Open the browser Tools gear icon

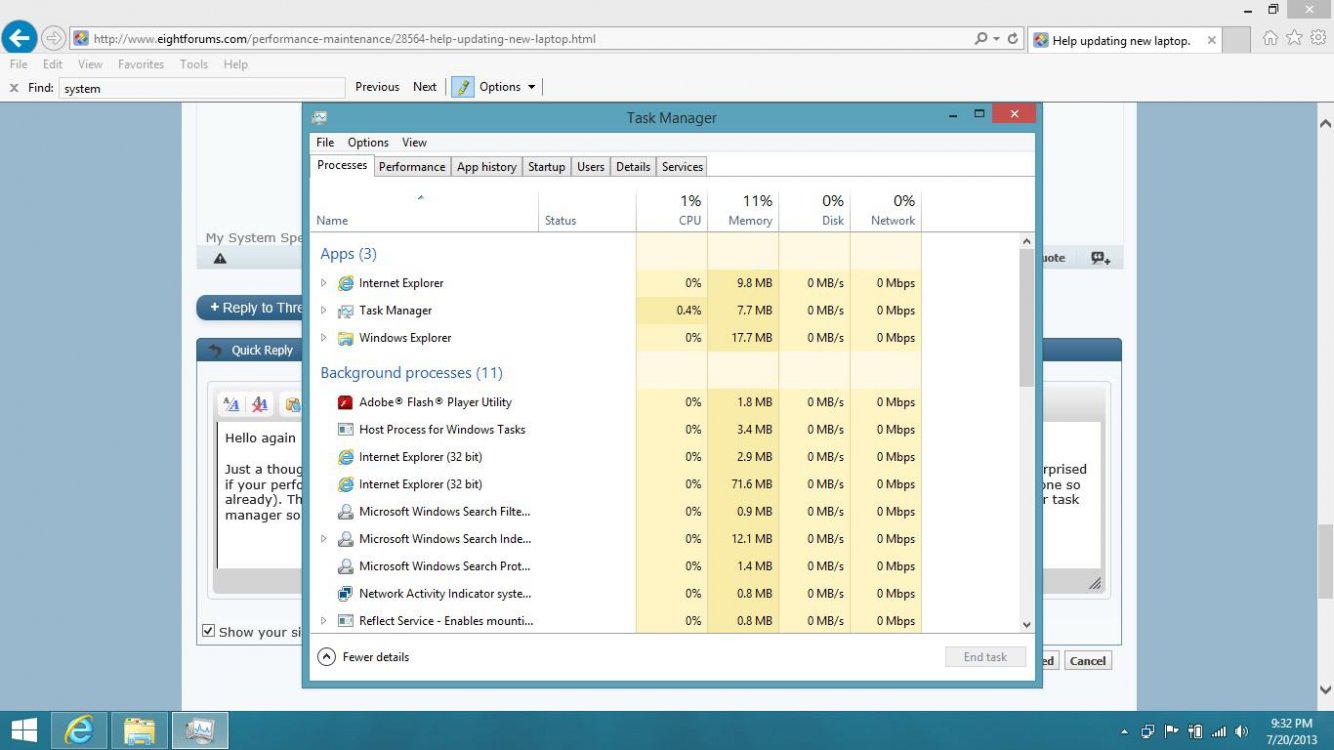pyautogui.click(x=1318, y=38)
